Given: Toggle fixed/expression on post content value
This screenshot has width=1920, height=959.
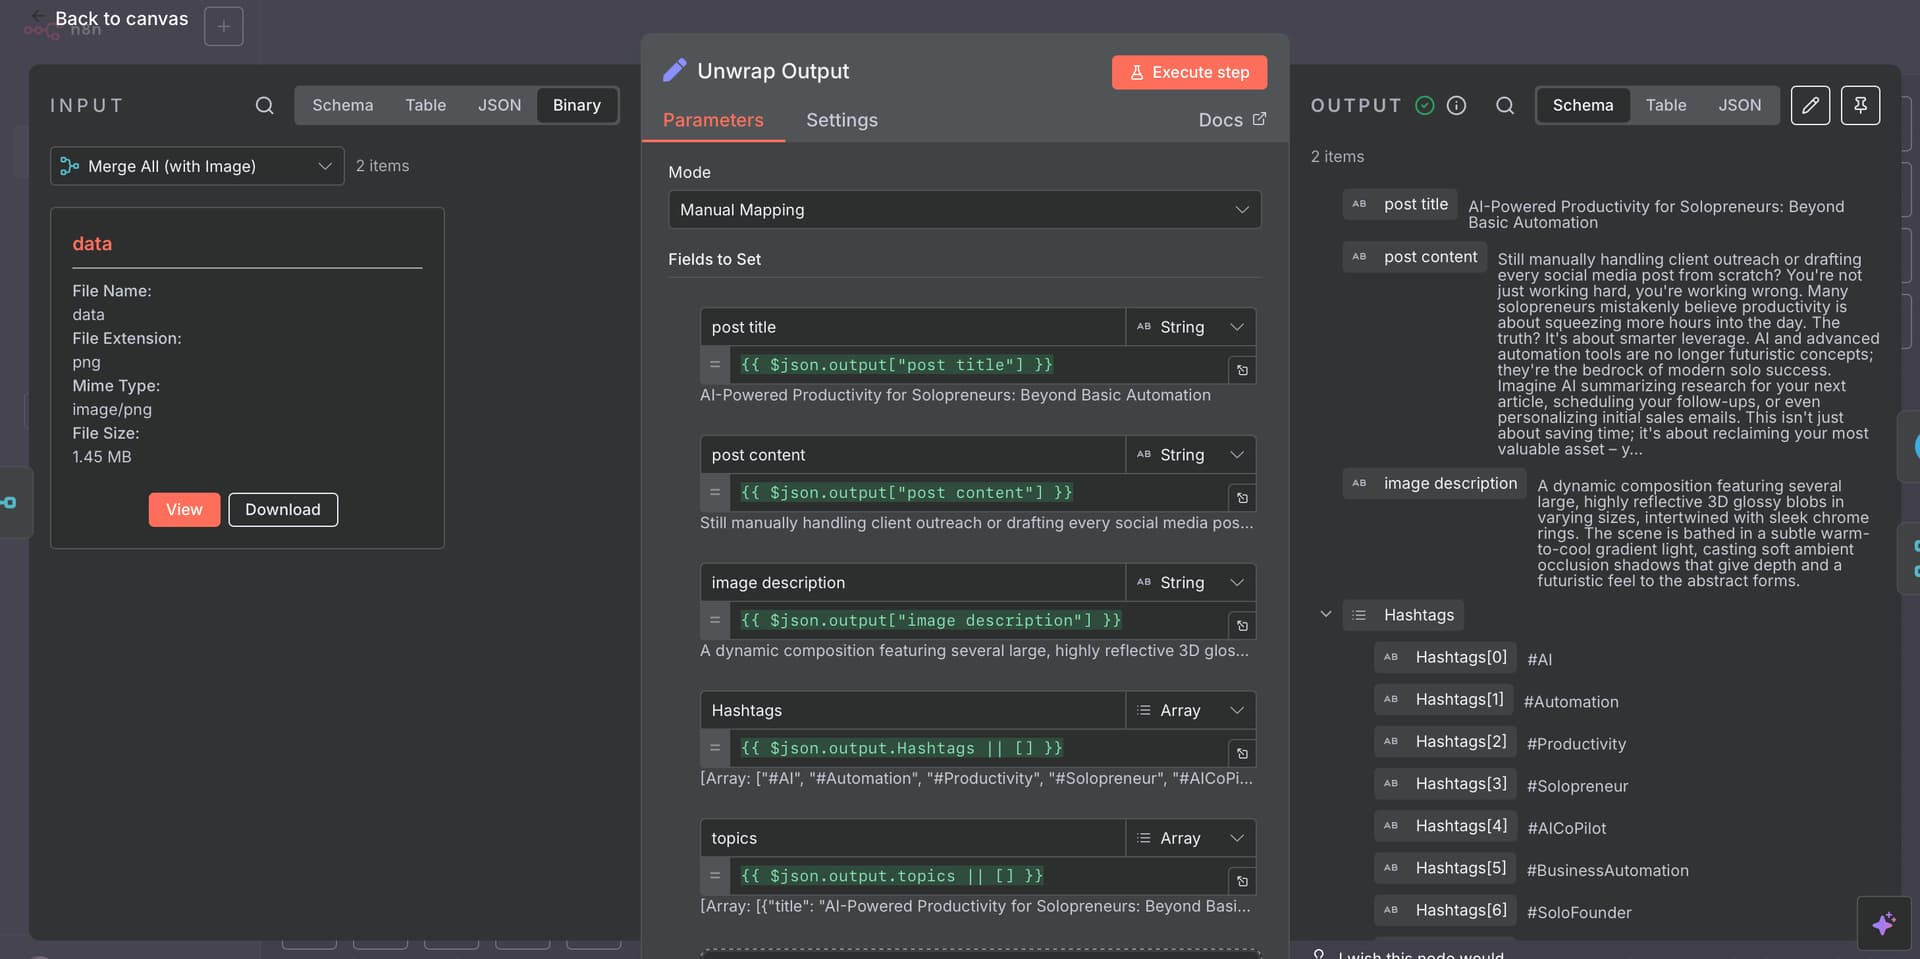Looking at the screenshot, I should [715, 493].
